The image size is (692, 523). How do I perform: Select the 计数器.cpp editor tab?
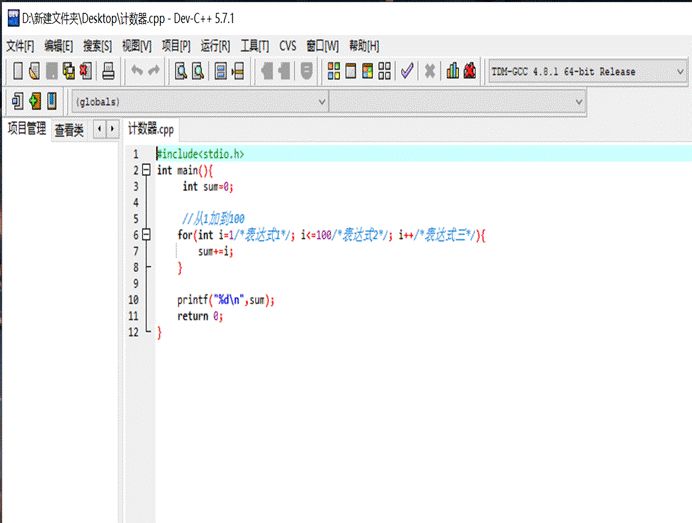tap(151, 129)
